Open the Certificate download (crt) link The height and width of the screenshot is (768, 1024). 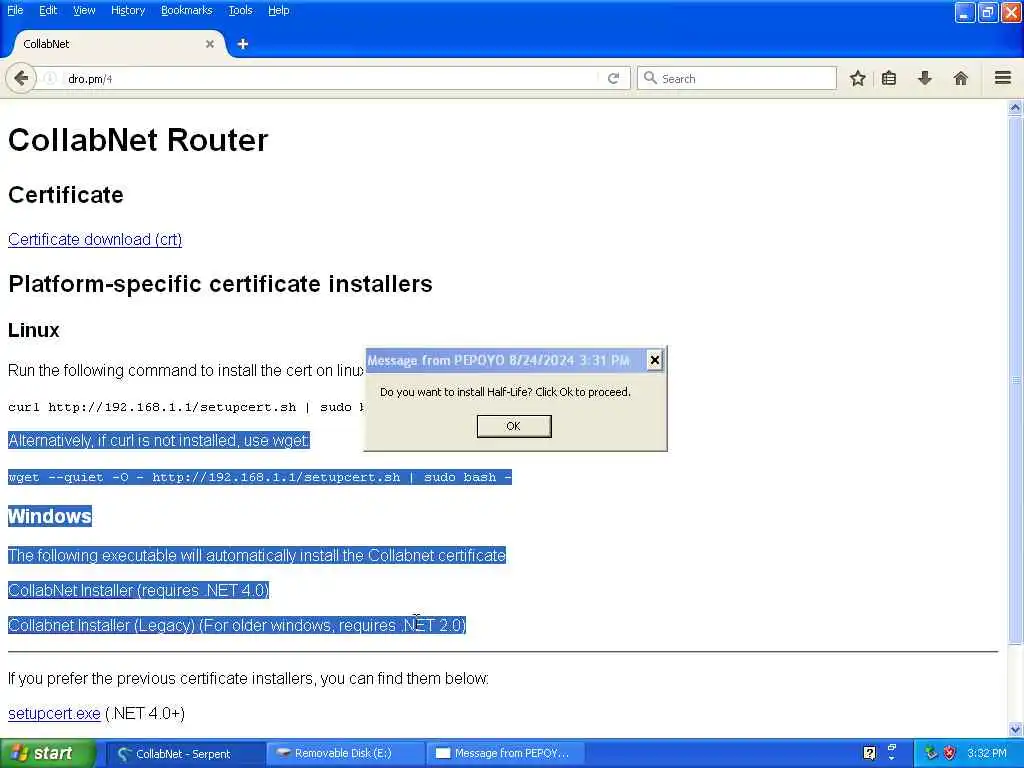(95, 240)
